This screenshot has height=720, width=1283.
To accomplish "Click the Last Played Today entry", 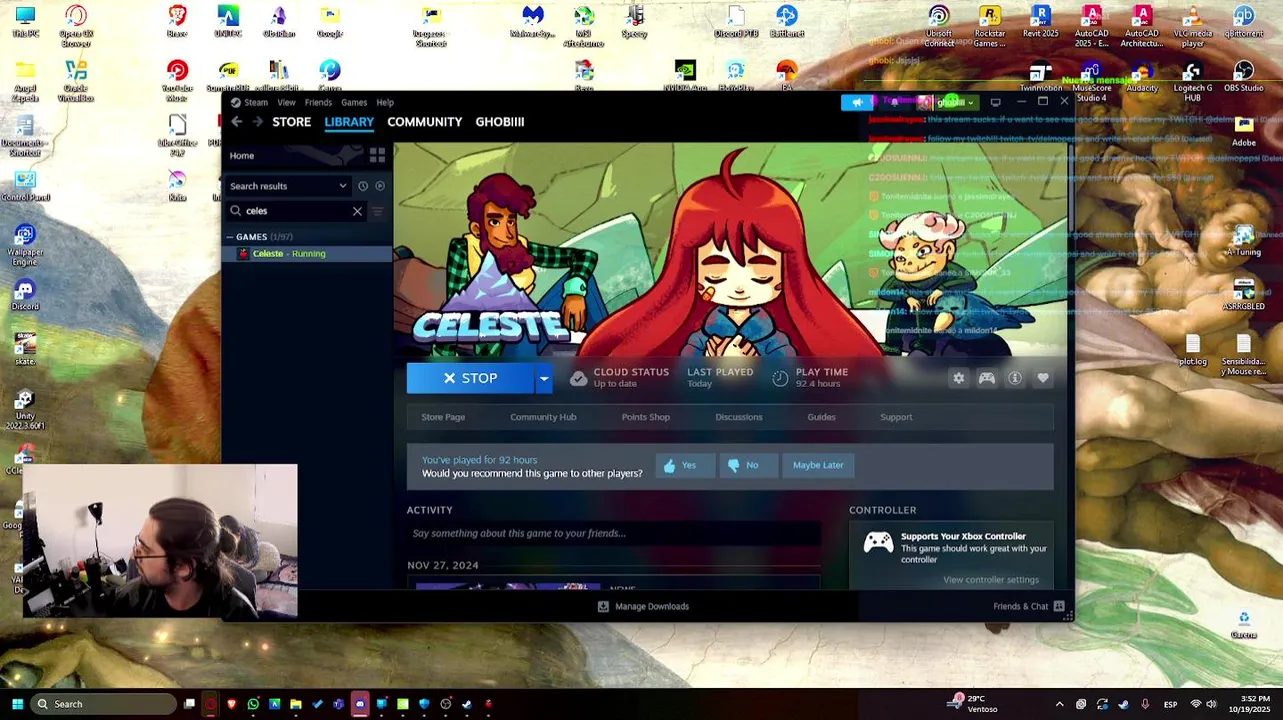I will pos(720,377).
